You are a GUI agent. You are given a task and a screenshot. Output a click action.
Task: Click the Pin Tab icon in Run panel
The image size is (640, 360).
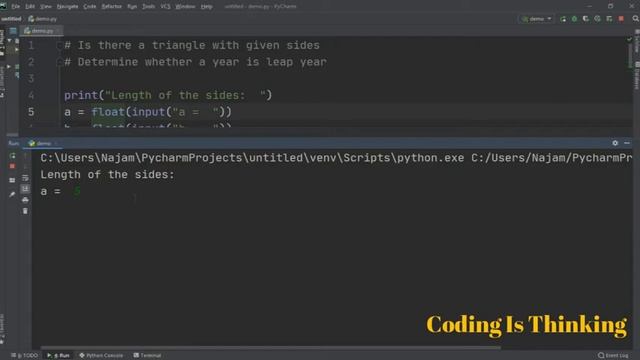(12, 194)
